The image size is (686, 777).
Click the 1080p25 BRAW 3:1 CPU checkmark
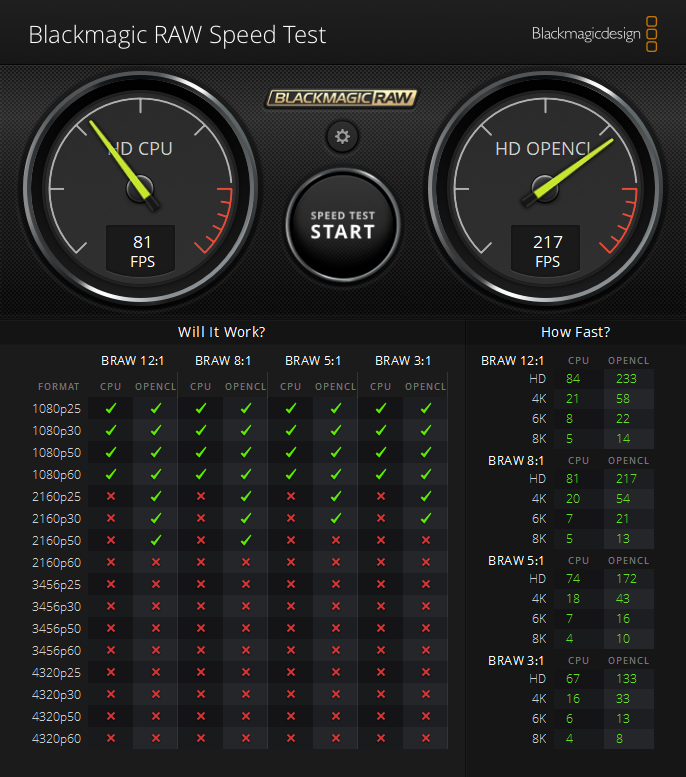(381, 408)
